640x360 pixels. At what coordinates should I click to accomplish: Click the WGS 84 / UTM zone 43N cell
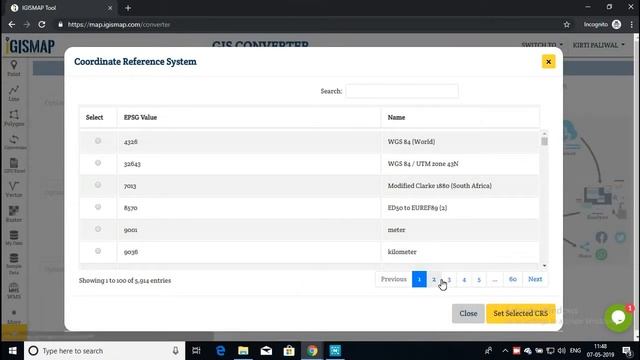(x=460, y=164)
